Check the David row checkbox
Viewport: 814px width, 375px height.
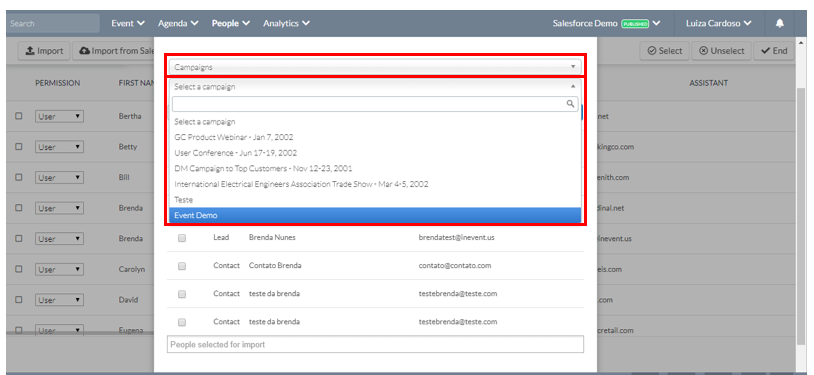coord(19,300)
